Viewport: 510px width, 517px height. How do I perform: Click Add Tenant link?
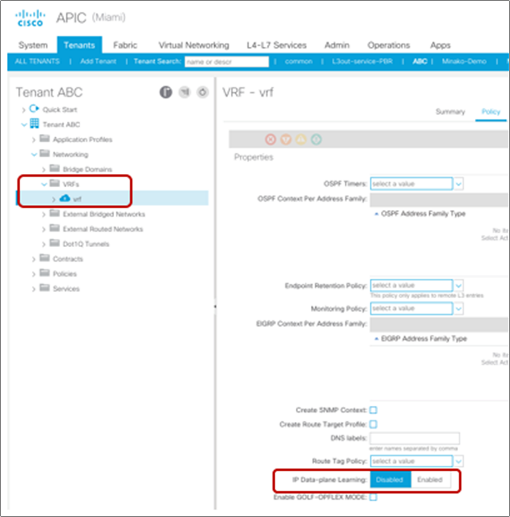[98, 61]
